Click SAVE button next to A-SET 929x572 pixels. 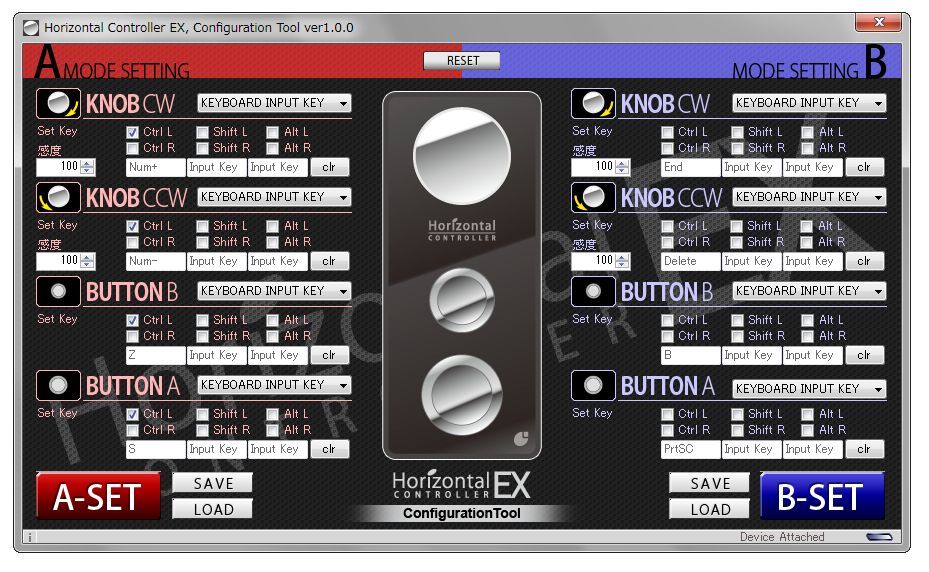coord(212,483)
